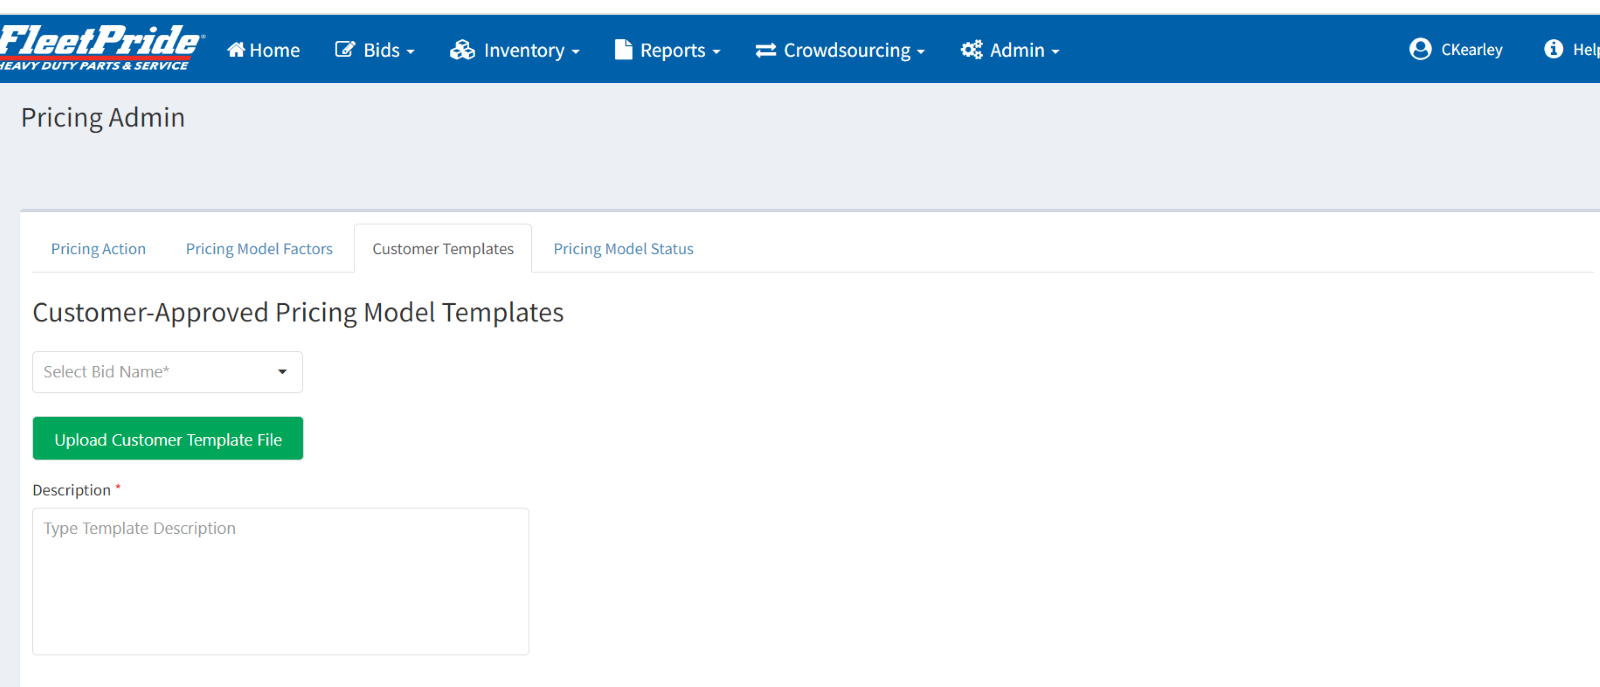Image resolution: width=1600 pixels, height=687 pixels.
Task: Select the Customer Templates tab
Action: click(x=443, y=249)
